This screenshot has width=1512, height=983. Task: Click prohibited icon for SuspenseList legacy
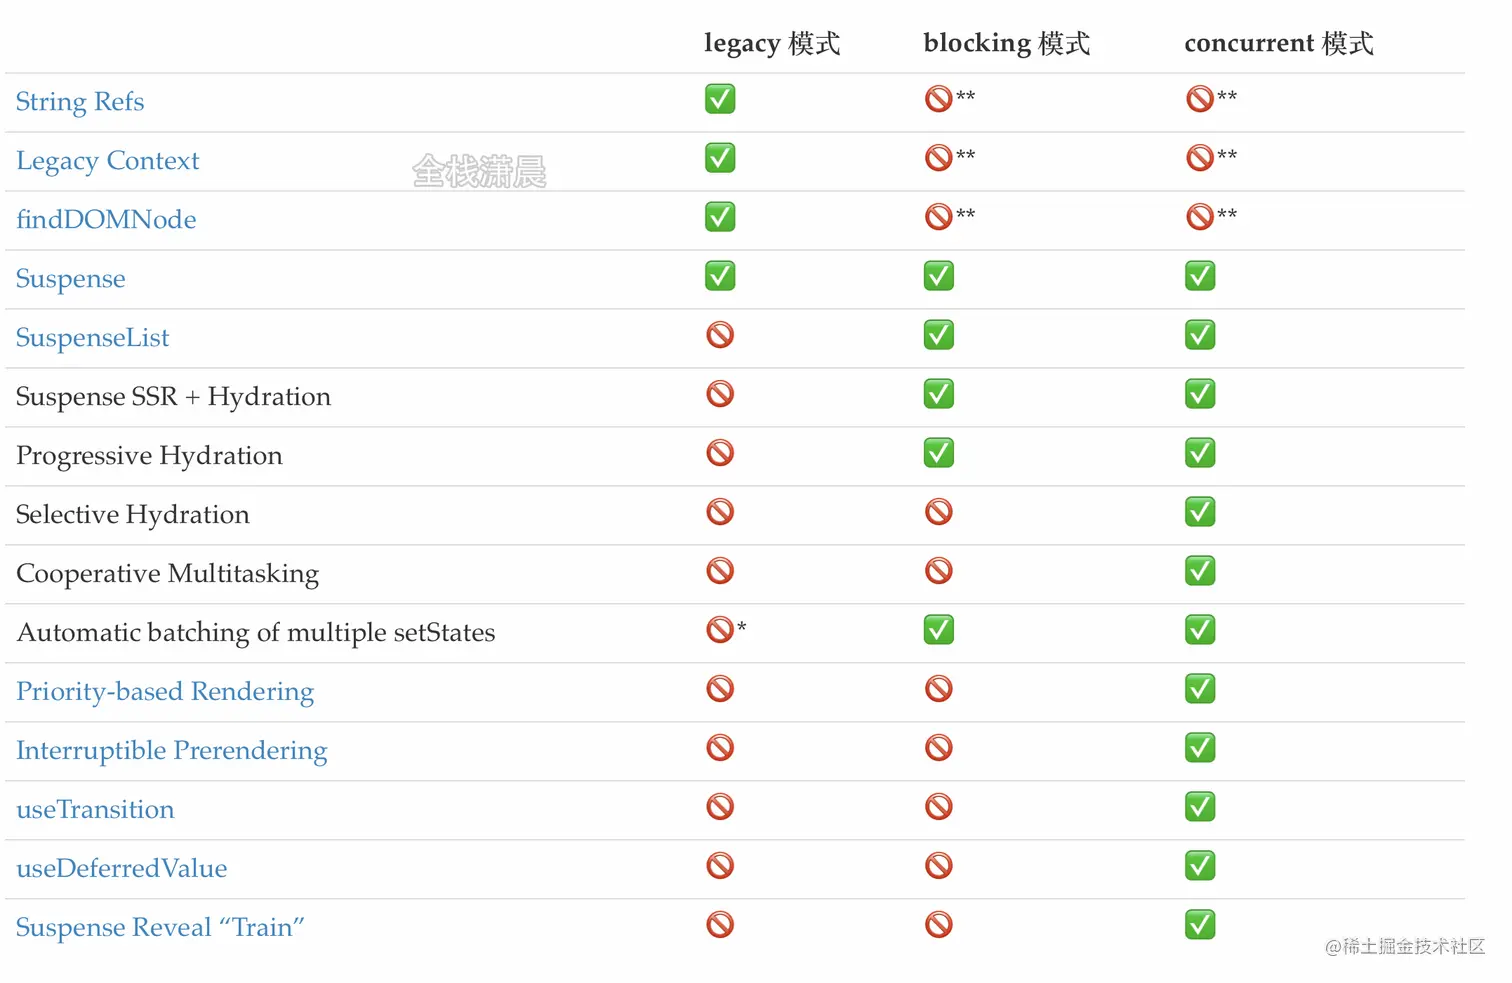tap(720, 335)
